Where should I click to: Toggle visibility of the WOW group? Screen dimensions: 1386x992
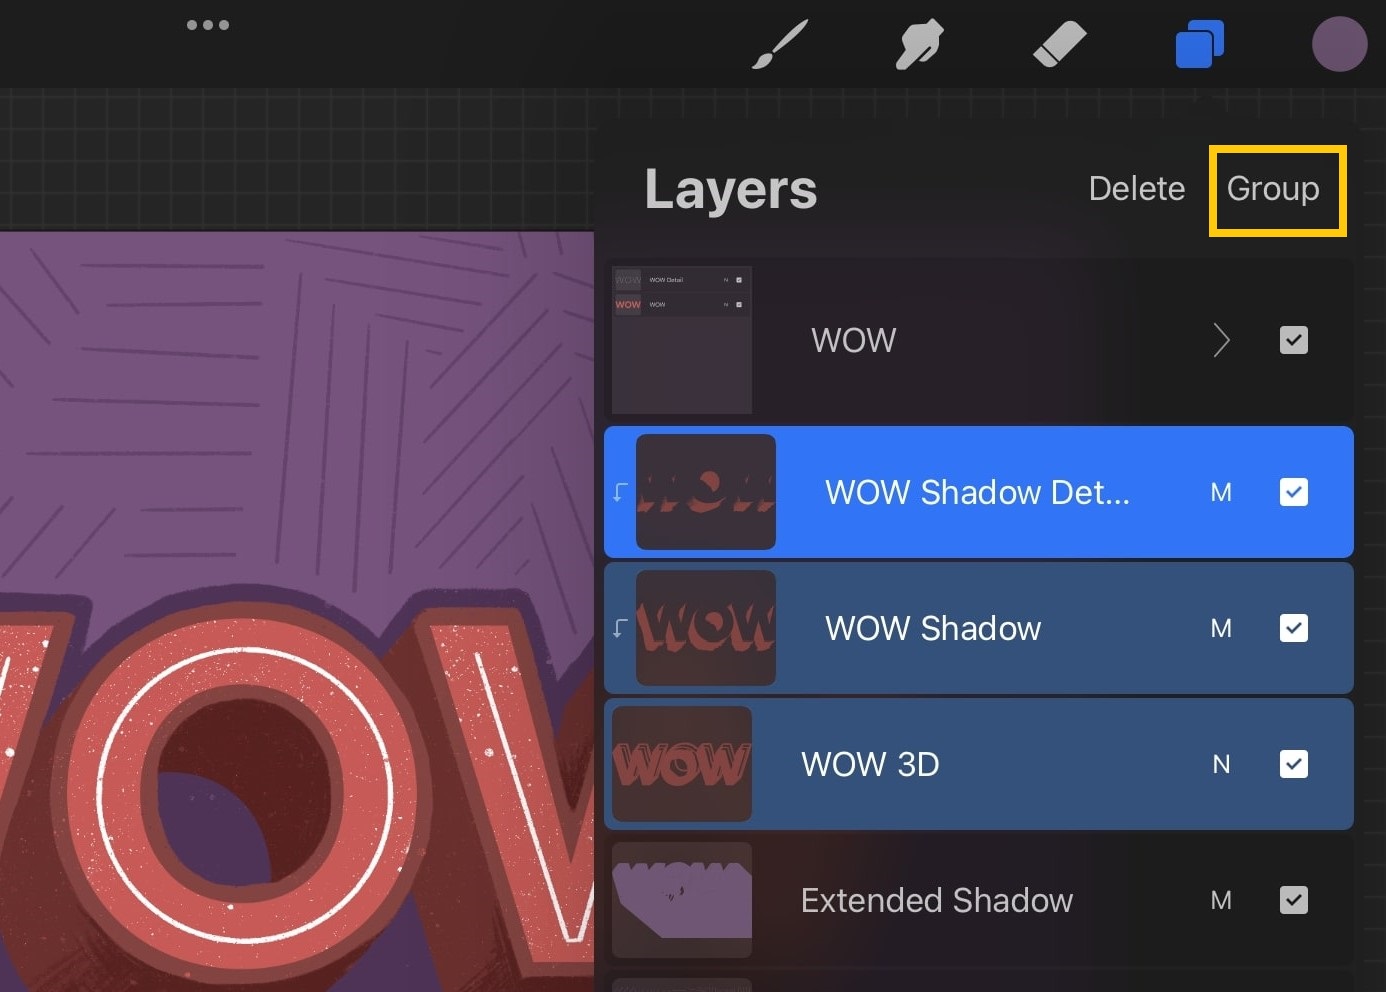(1293, 340)
